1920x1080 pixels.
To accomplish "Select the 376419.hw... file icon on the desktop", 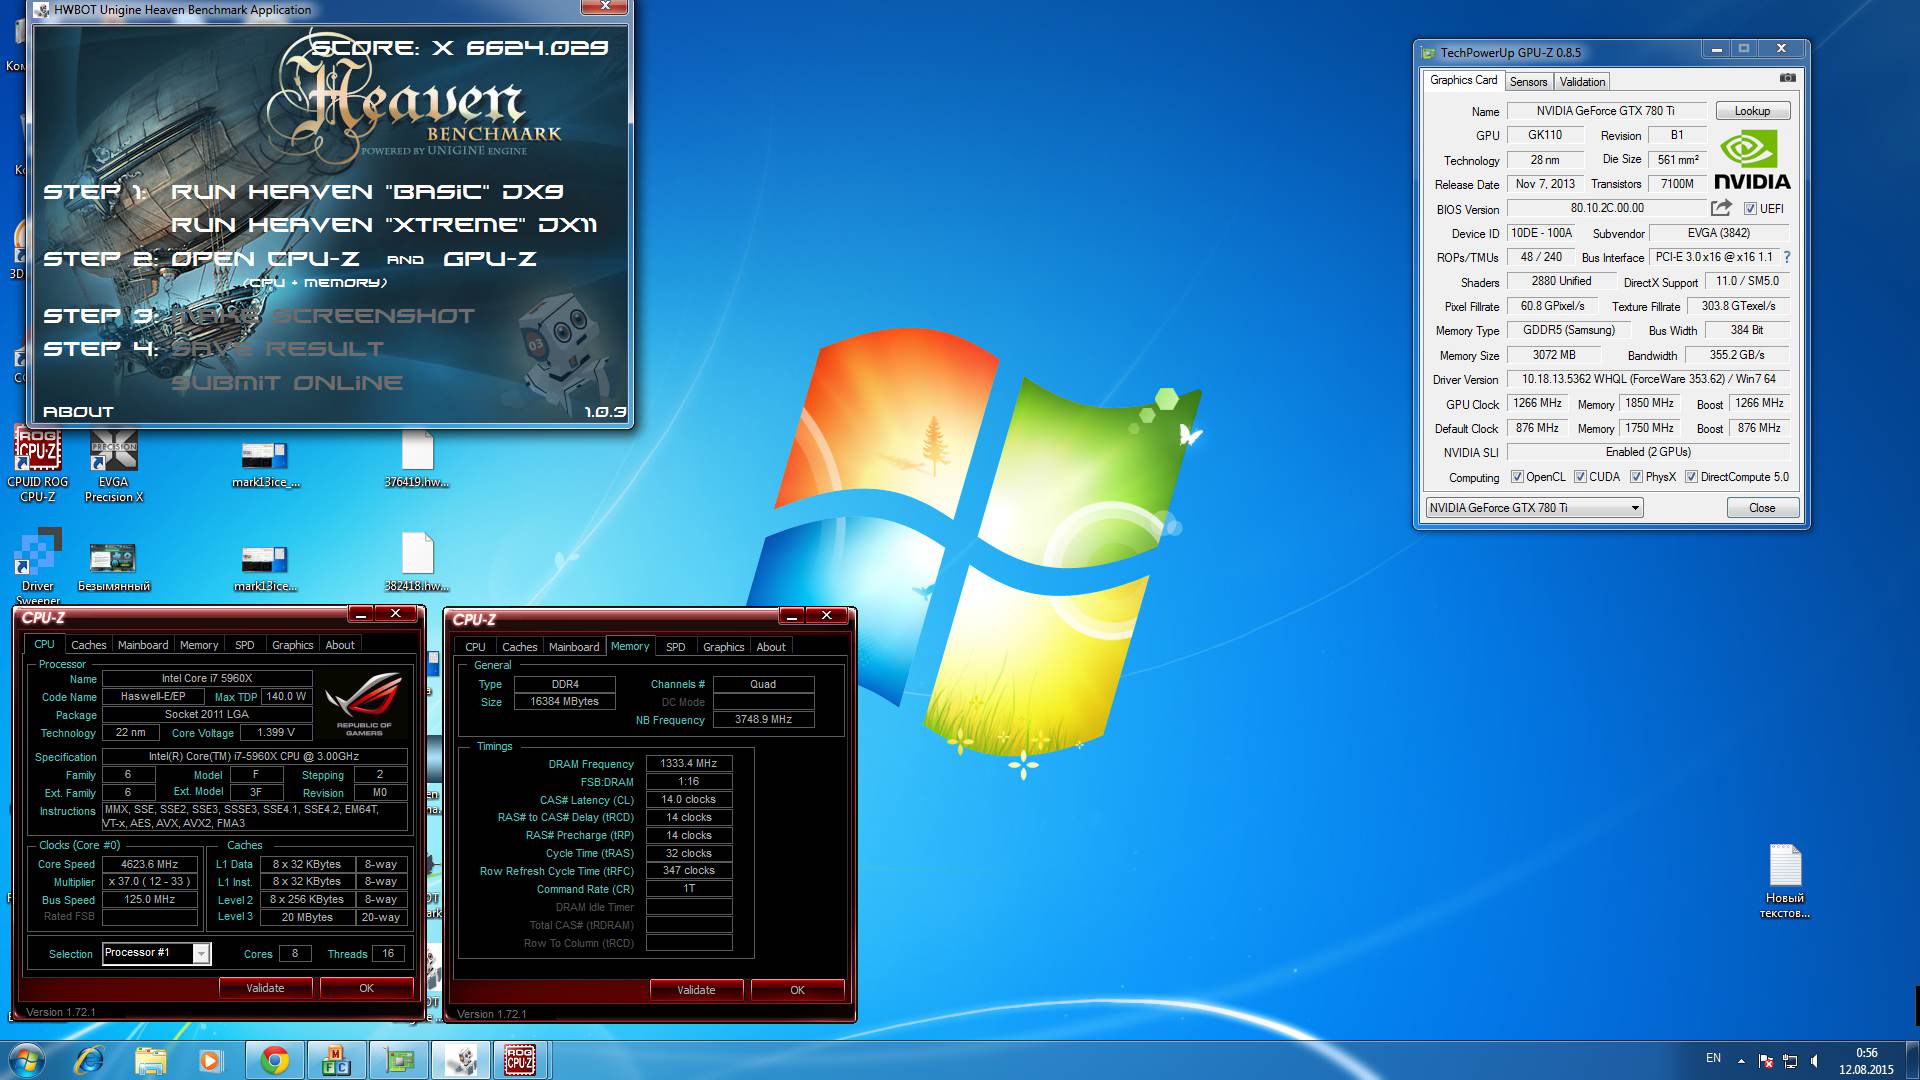I will 417,461.
